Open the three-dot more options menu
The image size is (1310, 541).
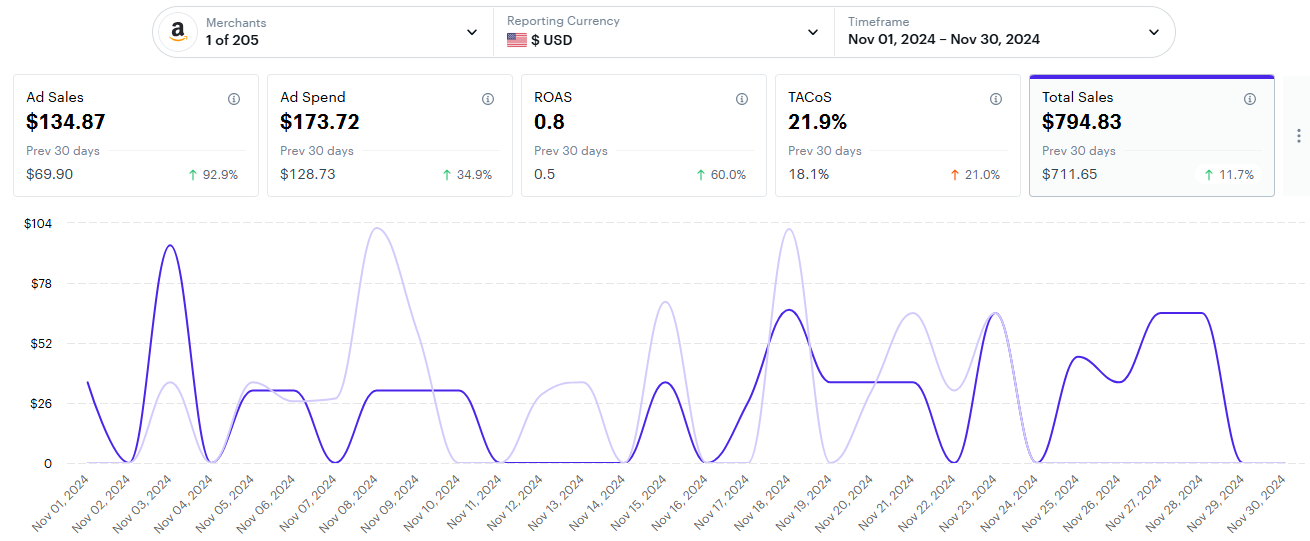click(x=1299, y=136)
